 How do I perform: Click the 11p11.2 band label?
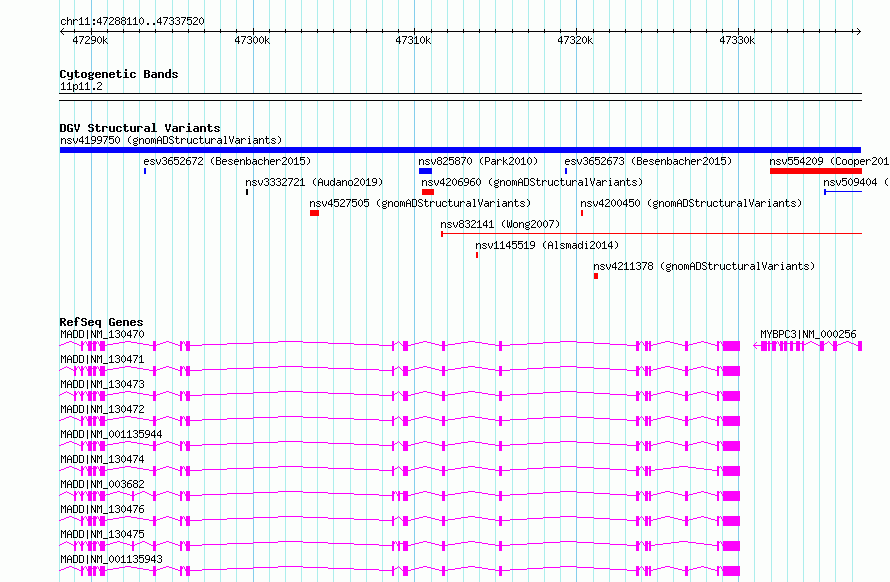(x=81, y=86)
